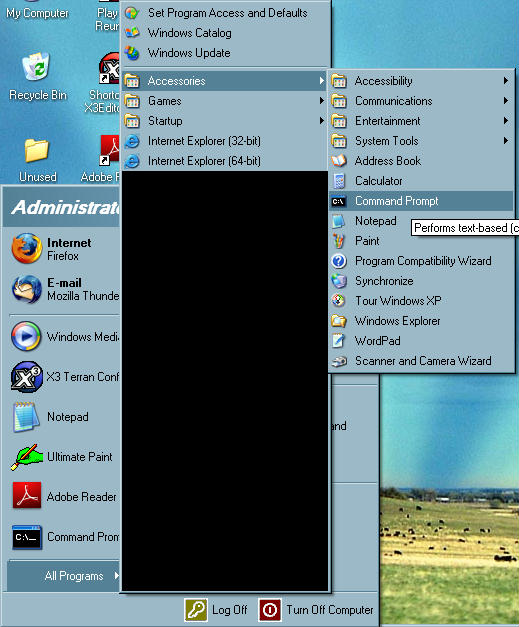The width and height of the screenshot is (519, 627).
Task: Click the Log Off button label
Action: pos(230,610)
